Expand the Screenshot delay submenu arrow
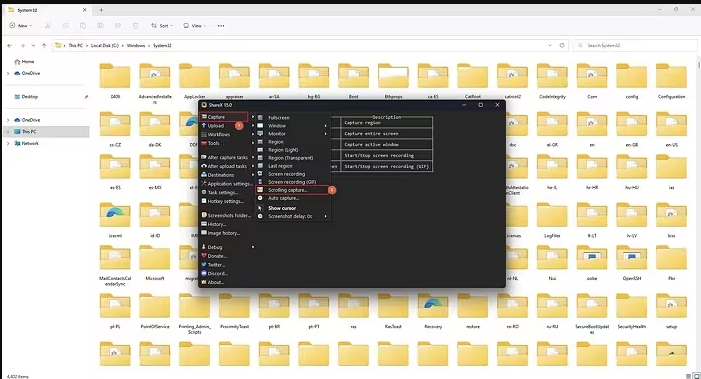This screenshot has height=379, width=701. [x=325, y=216]
